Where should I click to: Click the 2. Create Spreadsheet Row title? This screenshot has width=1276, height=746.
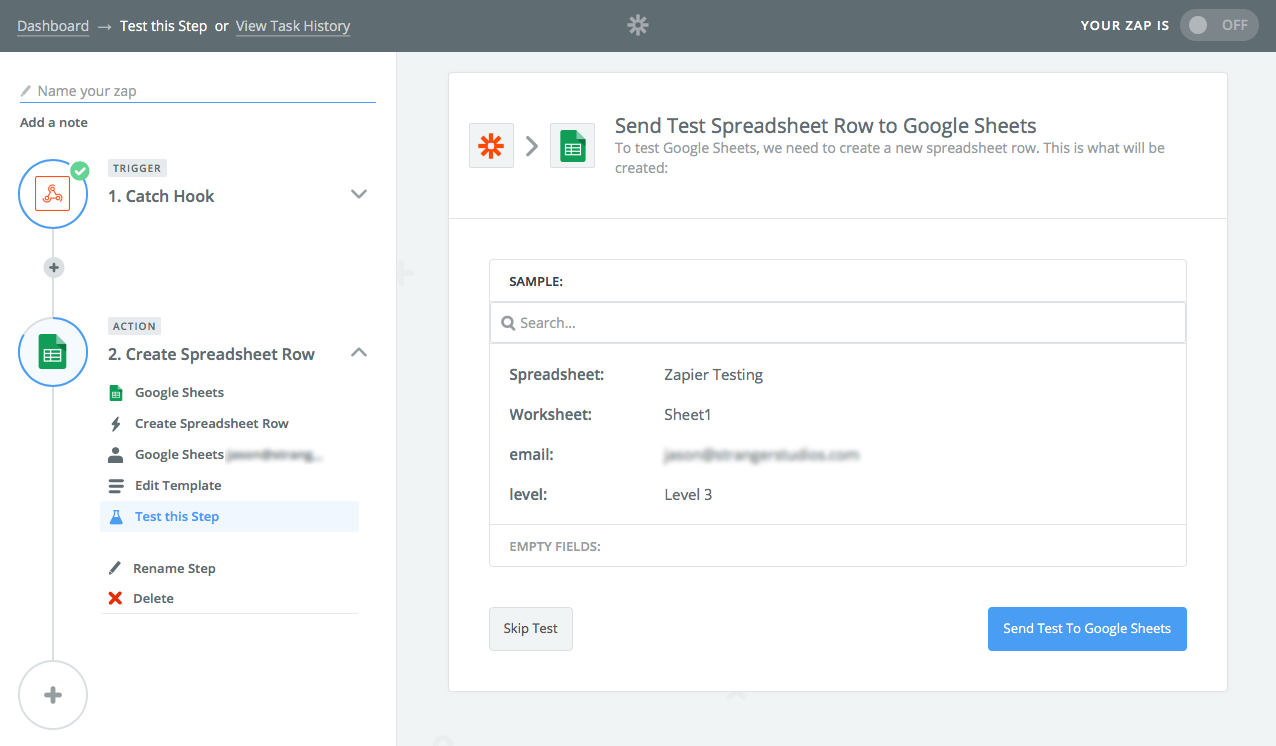[x=211, y=354]
